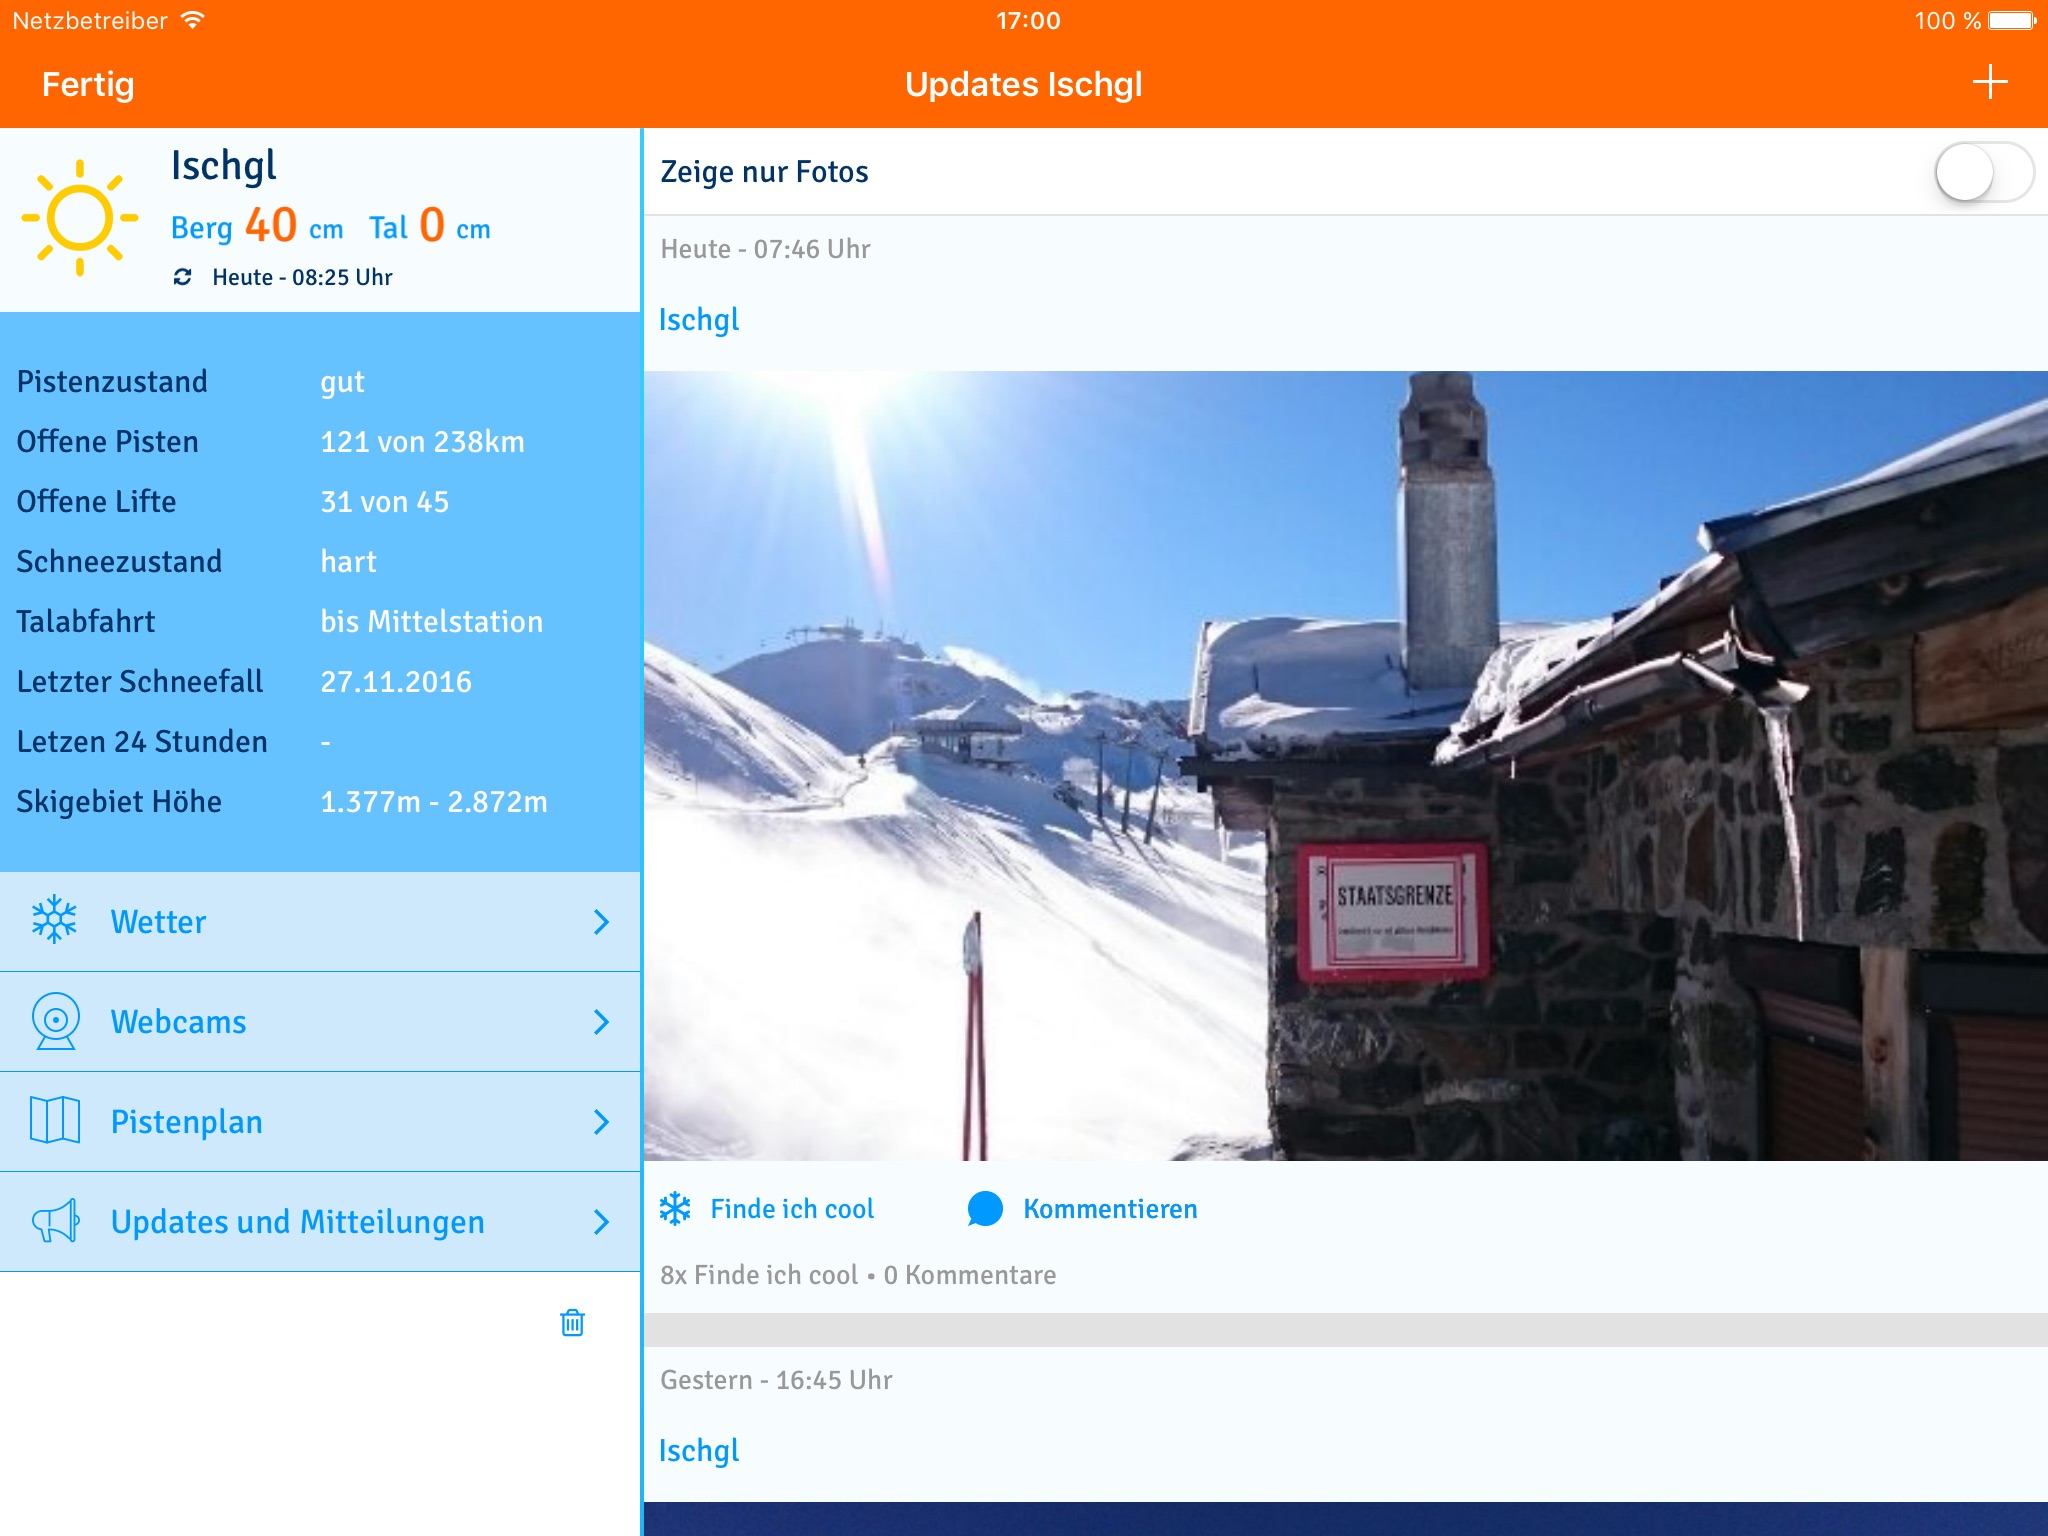The image size is (2048, 1536).
Task: Tap the Pistenzustand gut value
Action: pos(342,383)
